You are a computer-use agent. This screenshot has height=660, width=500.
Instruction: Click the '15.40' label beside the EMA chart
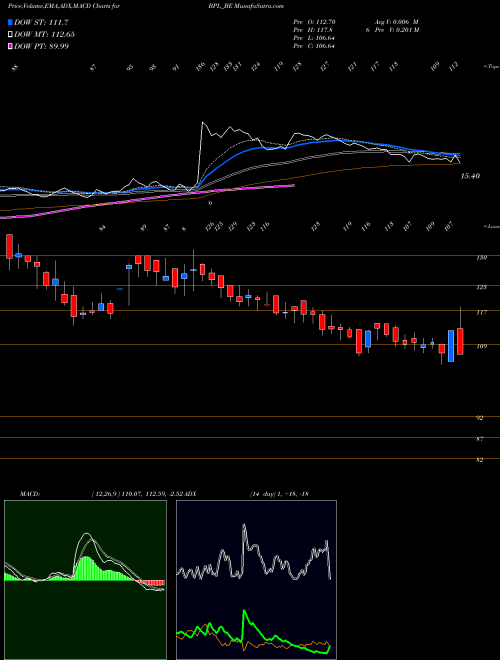(470, 176)
